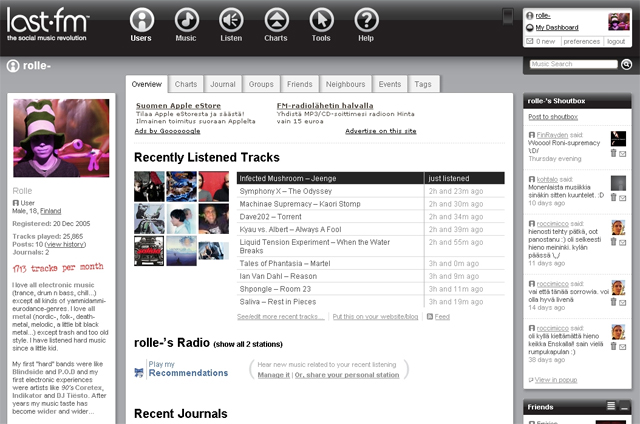Open the view history link
Viewport: 640px width, 424px height.
coord(66,244)
